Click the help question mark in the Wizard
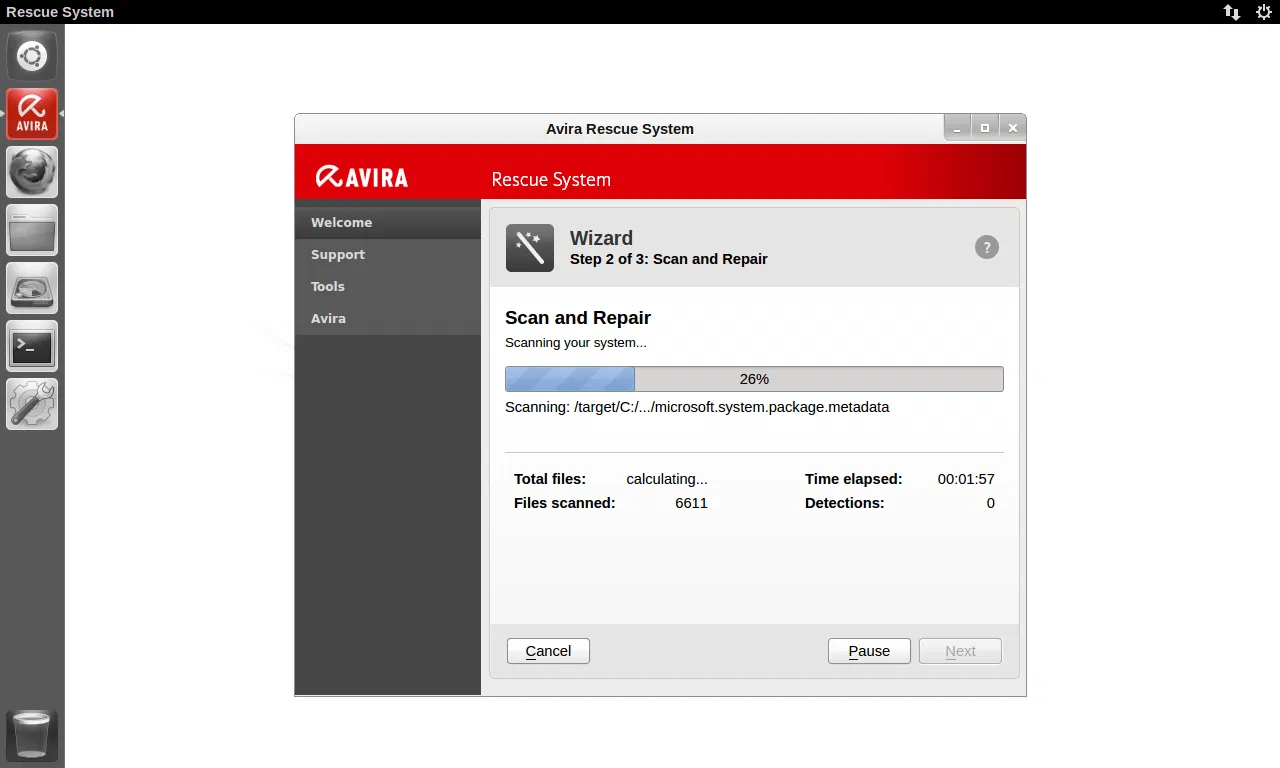Image resolution: width=1280 pixels, height=768 pixels. tap(987, 247)
